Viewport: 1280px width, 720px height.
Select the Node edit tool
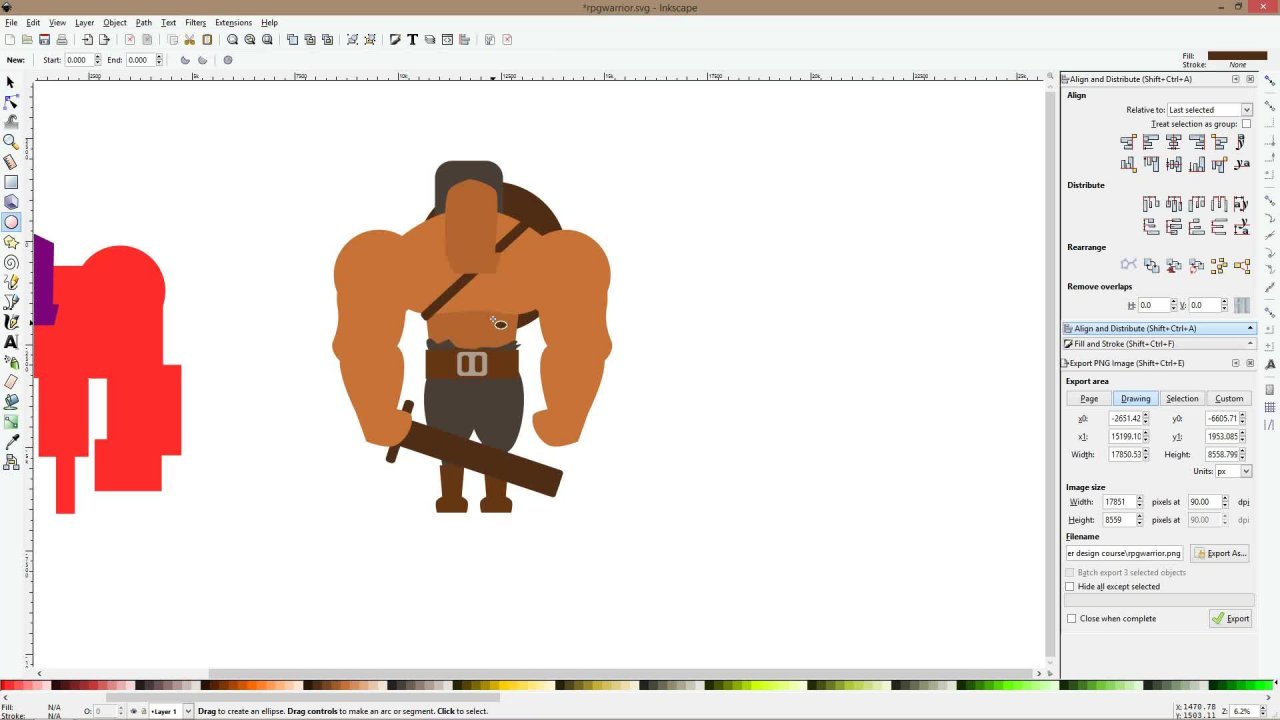(x=11, y=102)
